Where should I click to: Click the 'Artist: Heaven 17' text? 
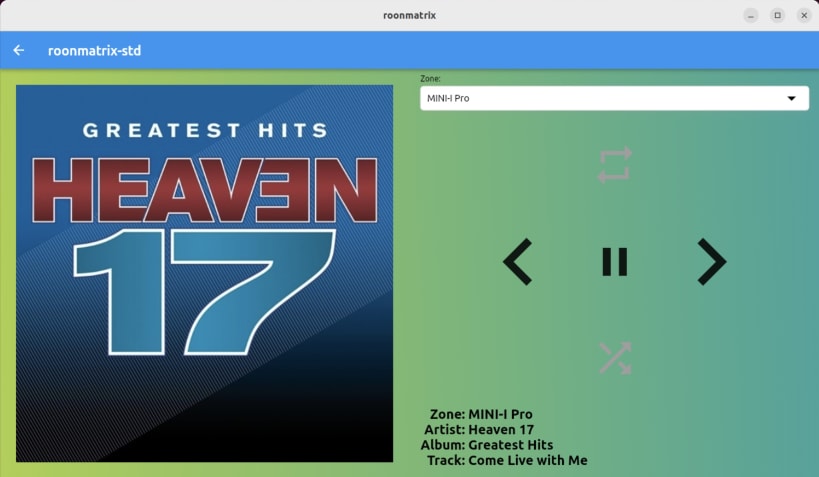479,429
